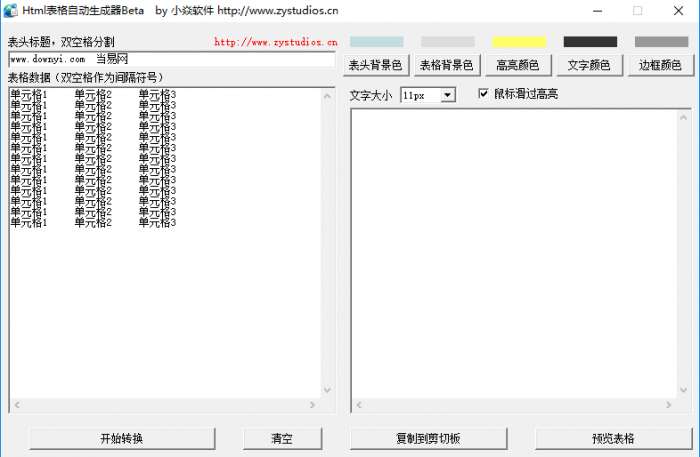Click the black text color swatch

[x=590, y=42]
